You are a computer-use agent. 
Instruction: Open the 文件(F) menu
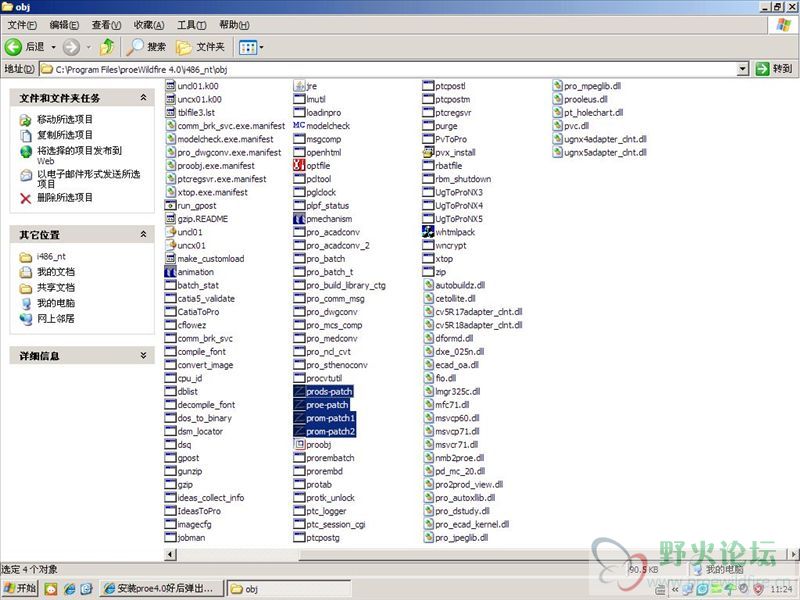[22, 24]
